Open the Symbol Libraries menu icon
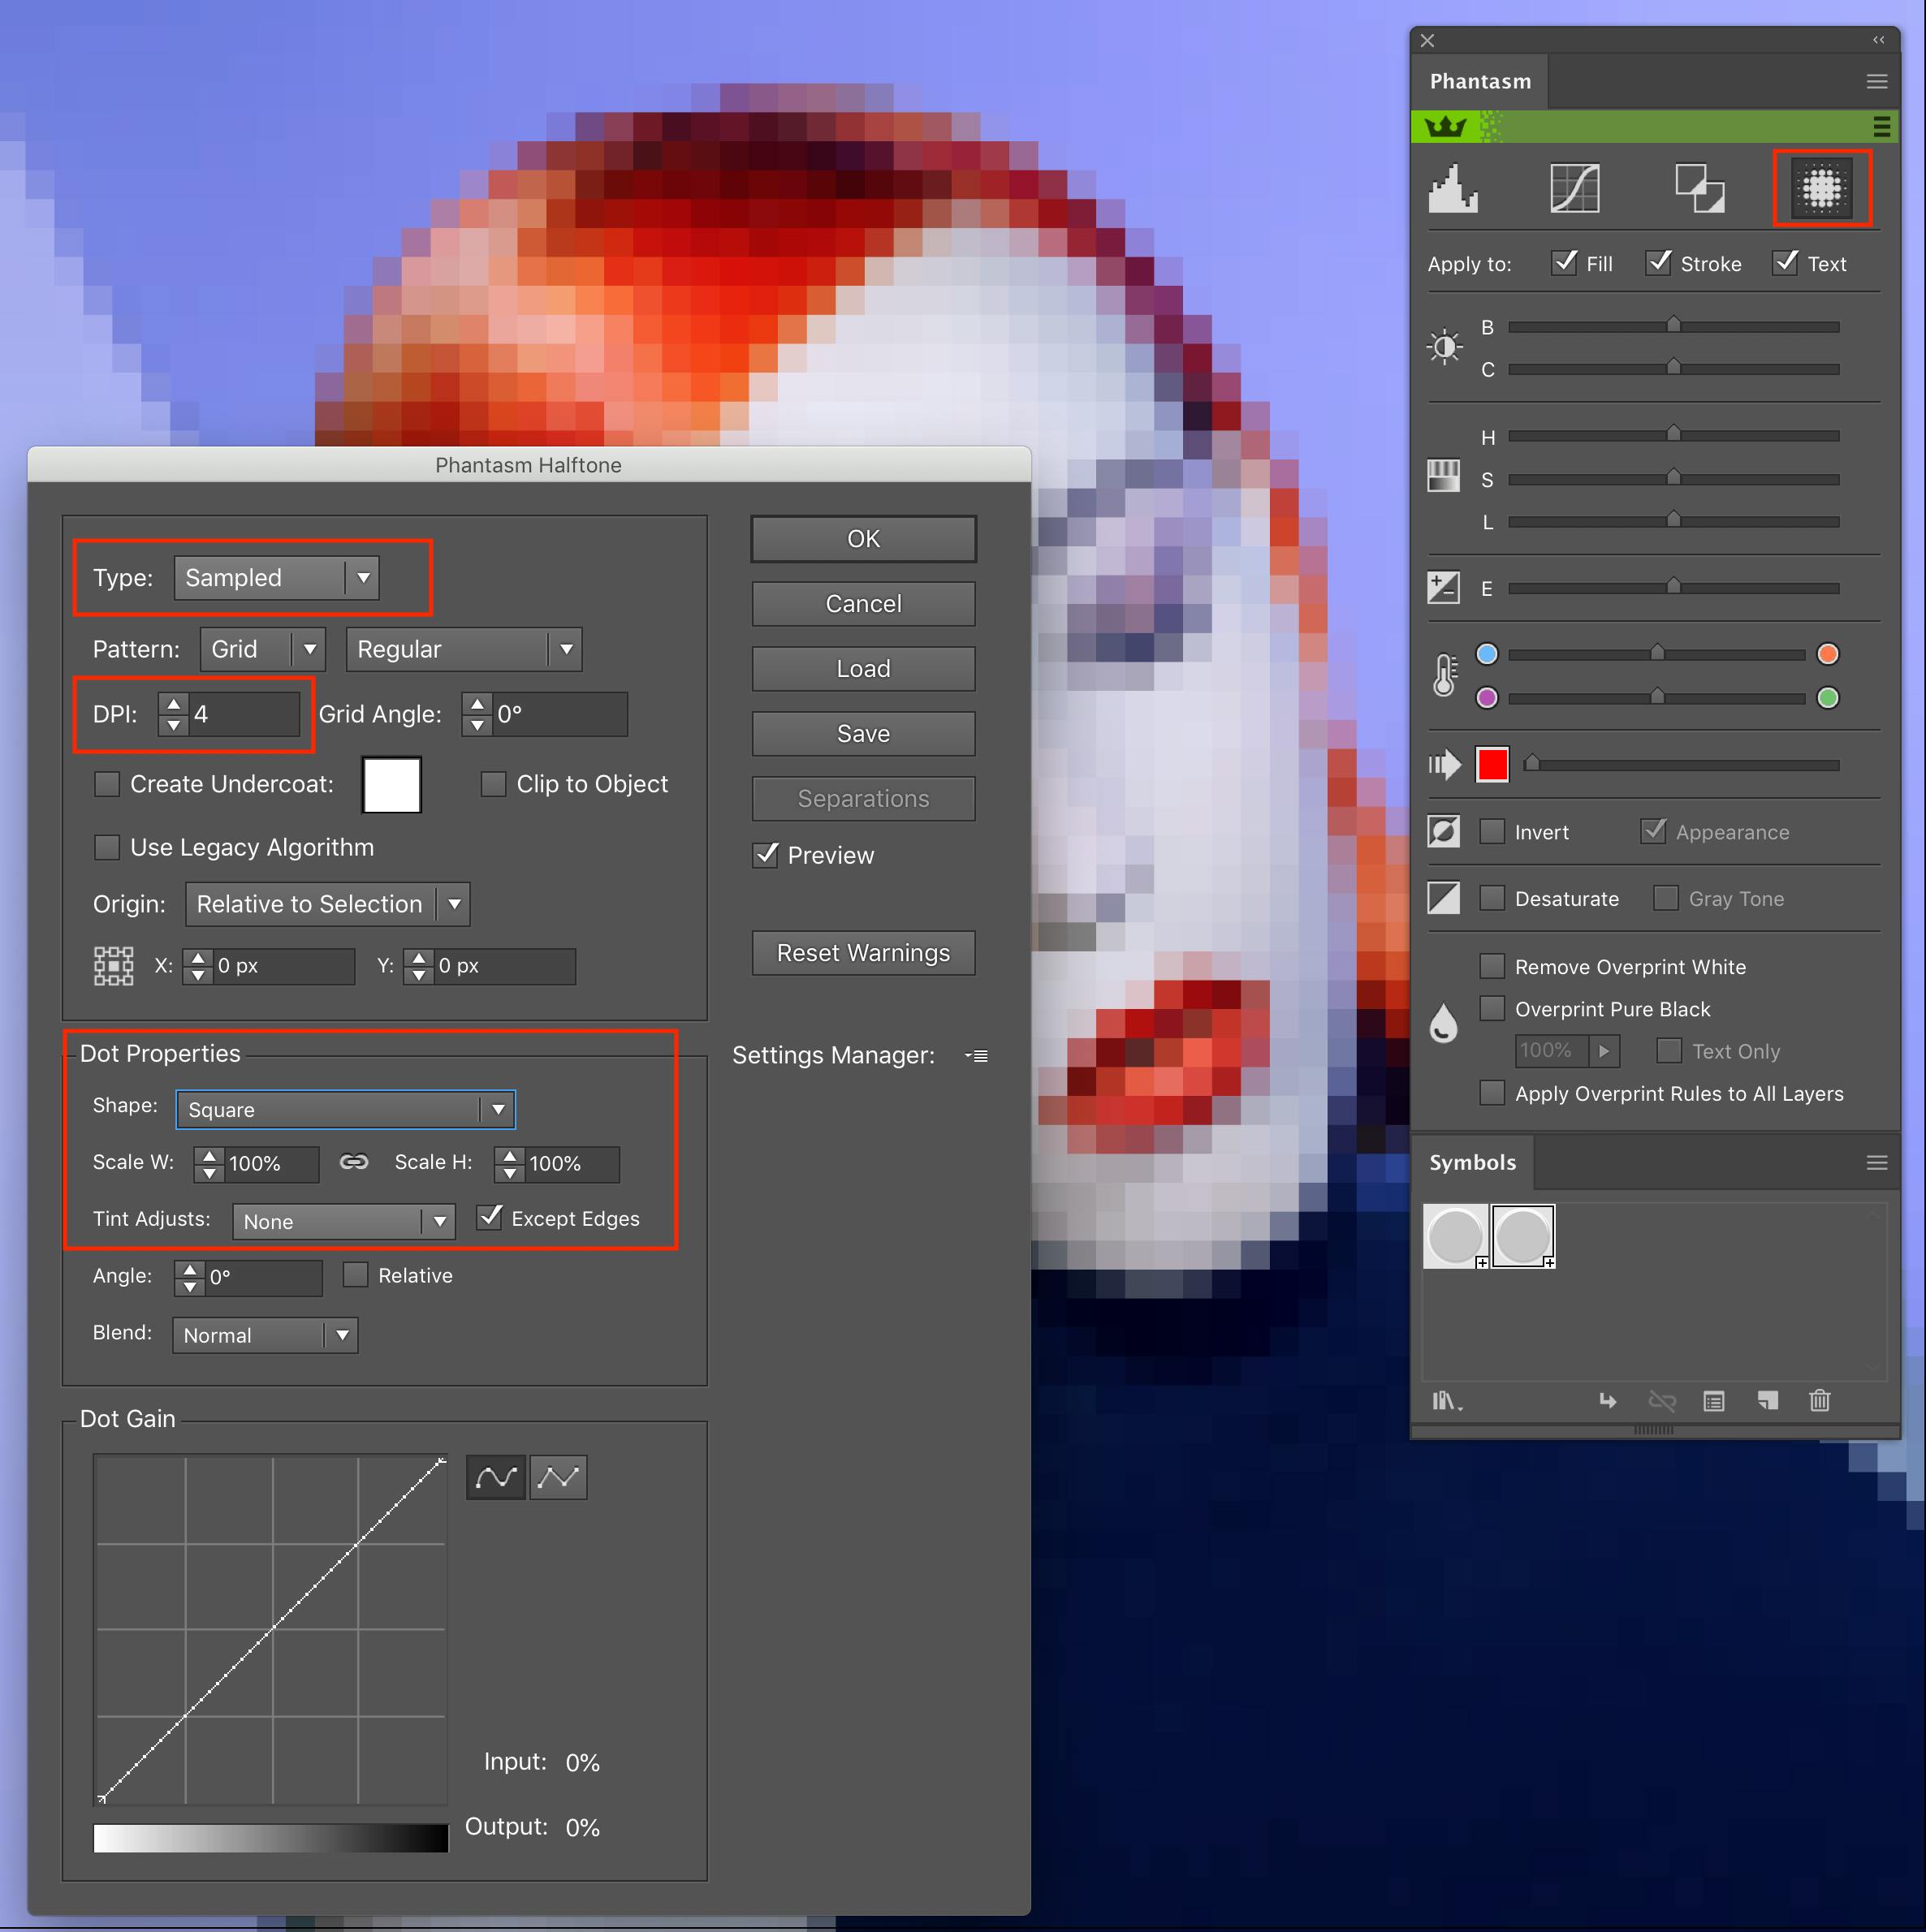Viewport: 1926px width, 1932px height. click(x=1447, y=1401)
